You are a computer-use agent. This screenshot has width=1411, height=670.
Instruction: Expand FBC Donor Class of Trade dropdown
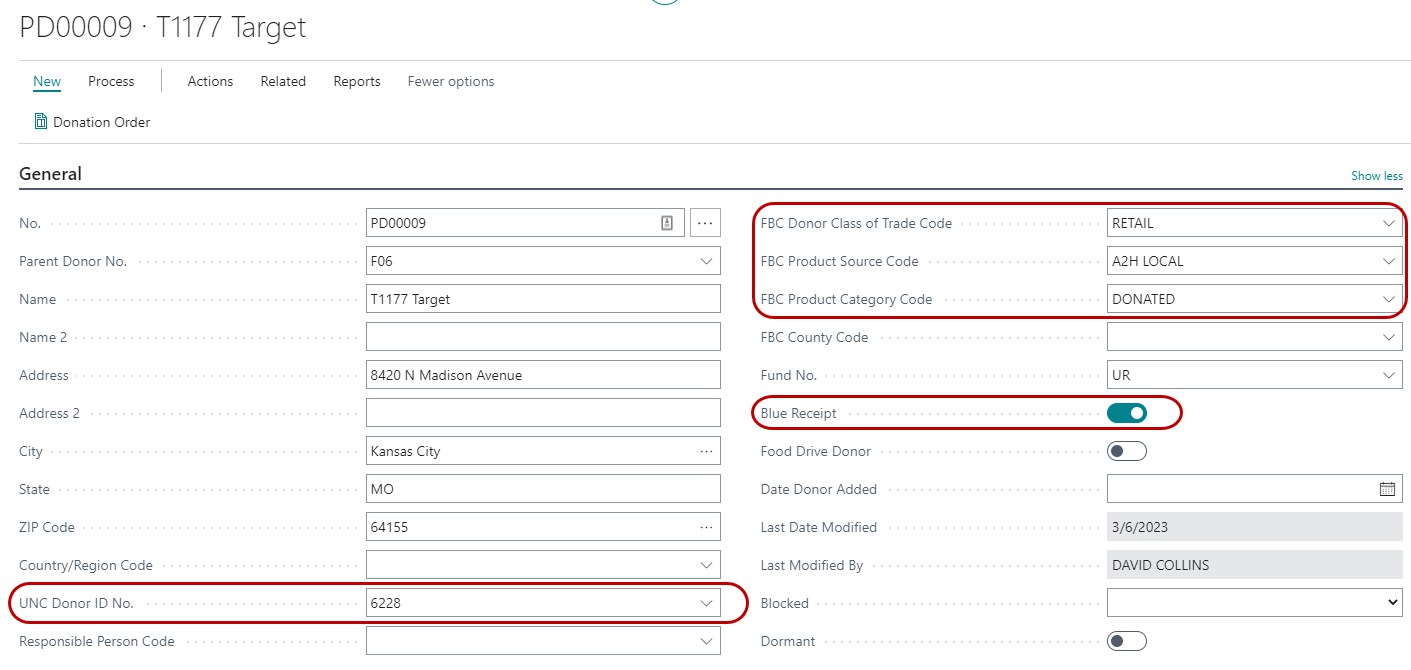click(x=1389, y=223)
